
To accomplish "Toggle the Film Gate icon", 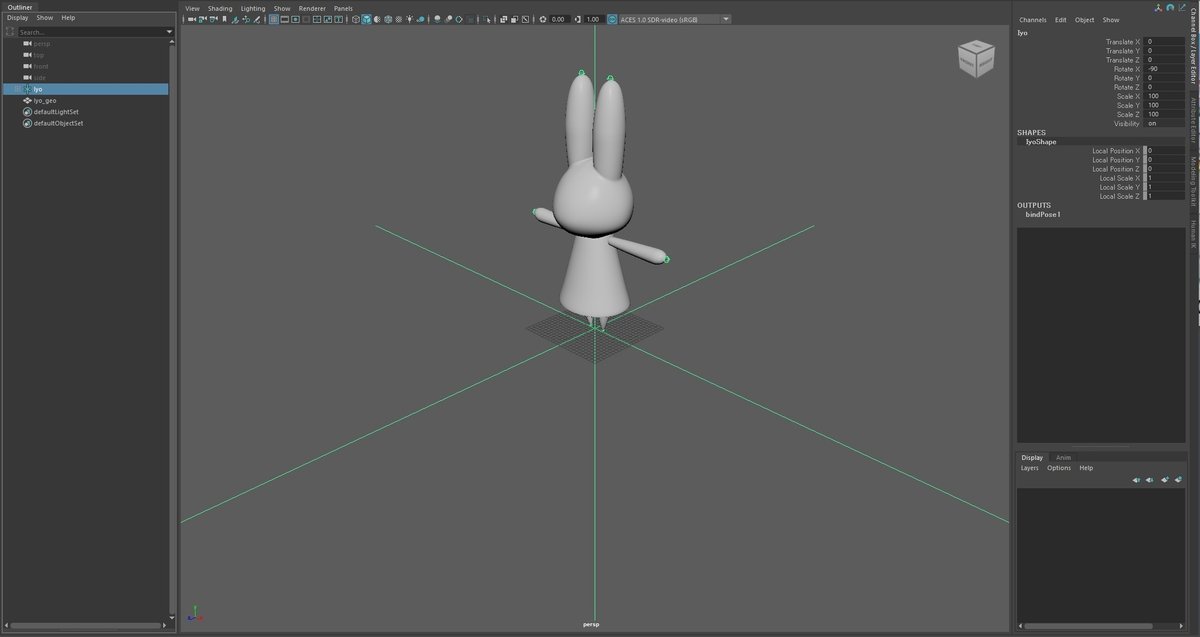I will tap(285, 19).
